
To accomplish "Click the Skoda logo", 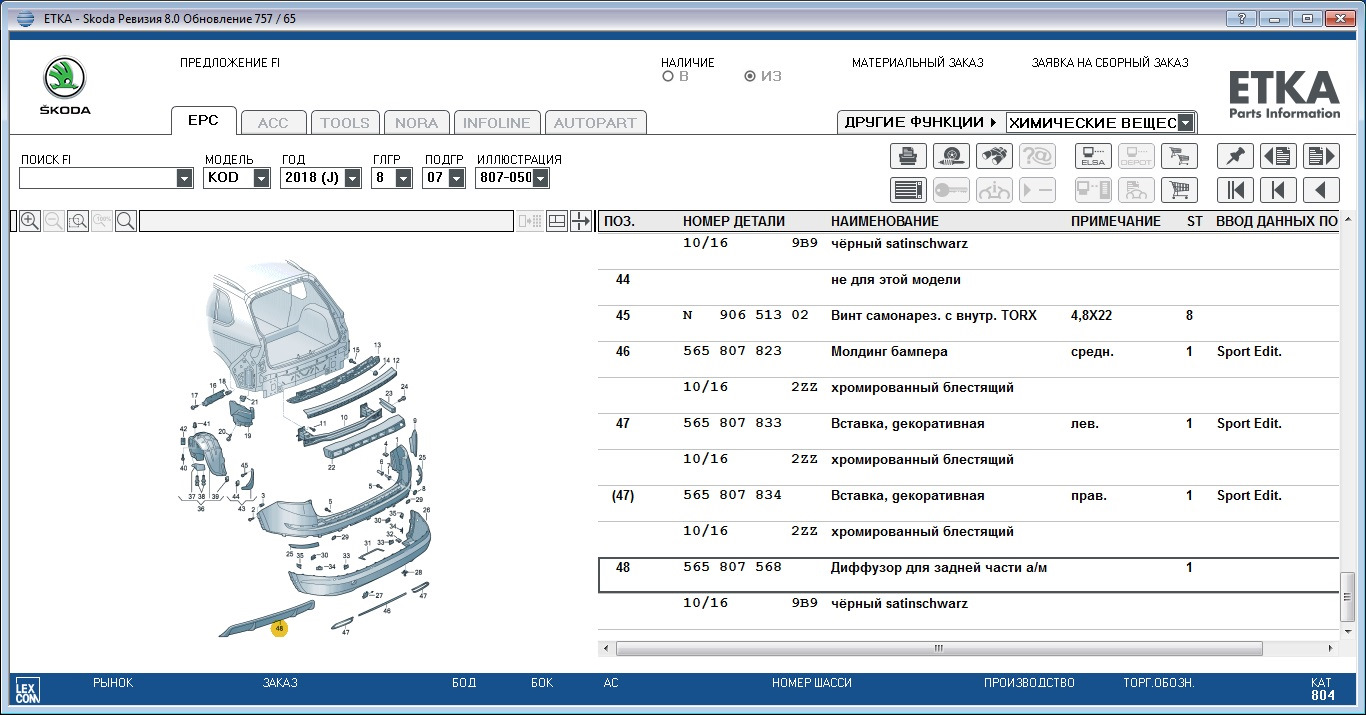I will coord(65,86).
